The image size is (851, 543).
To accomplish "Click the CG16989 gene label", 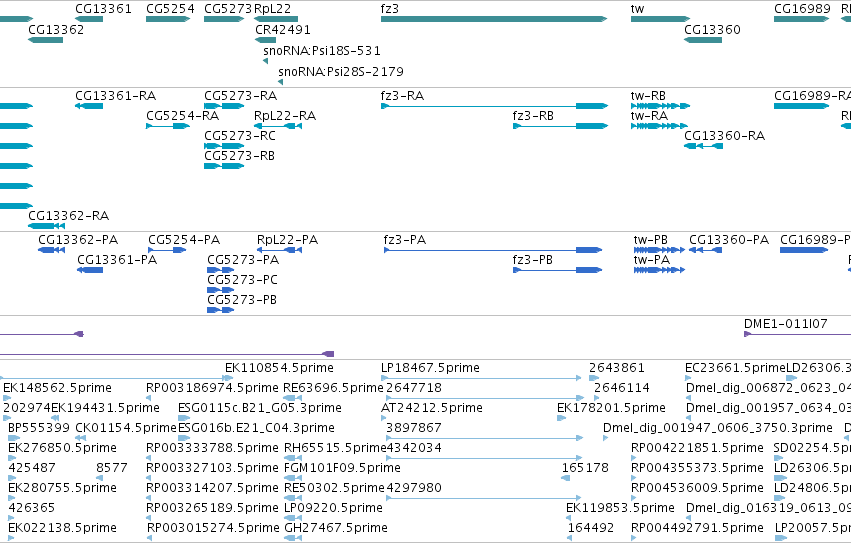I will (802, 9).
